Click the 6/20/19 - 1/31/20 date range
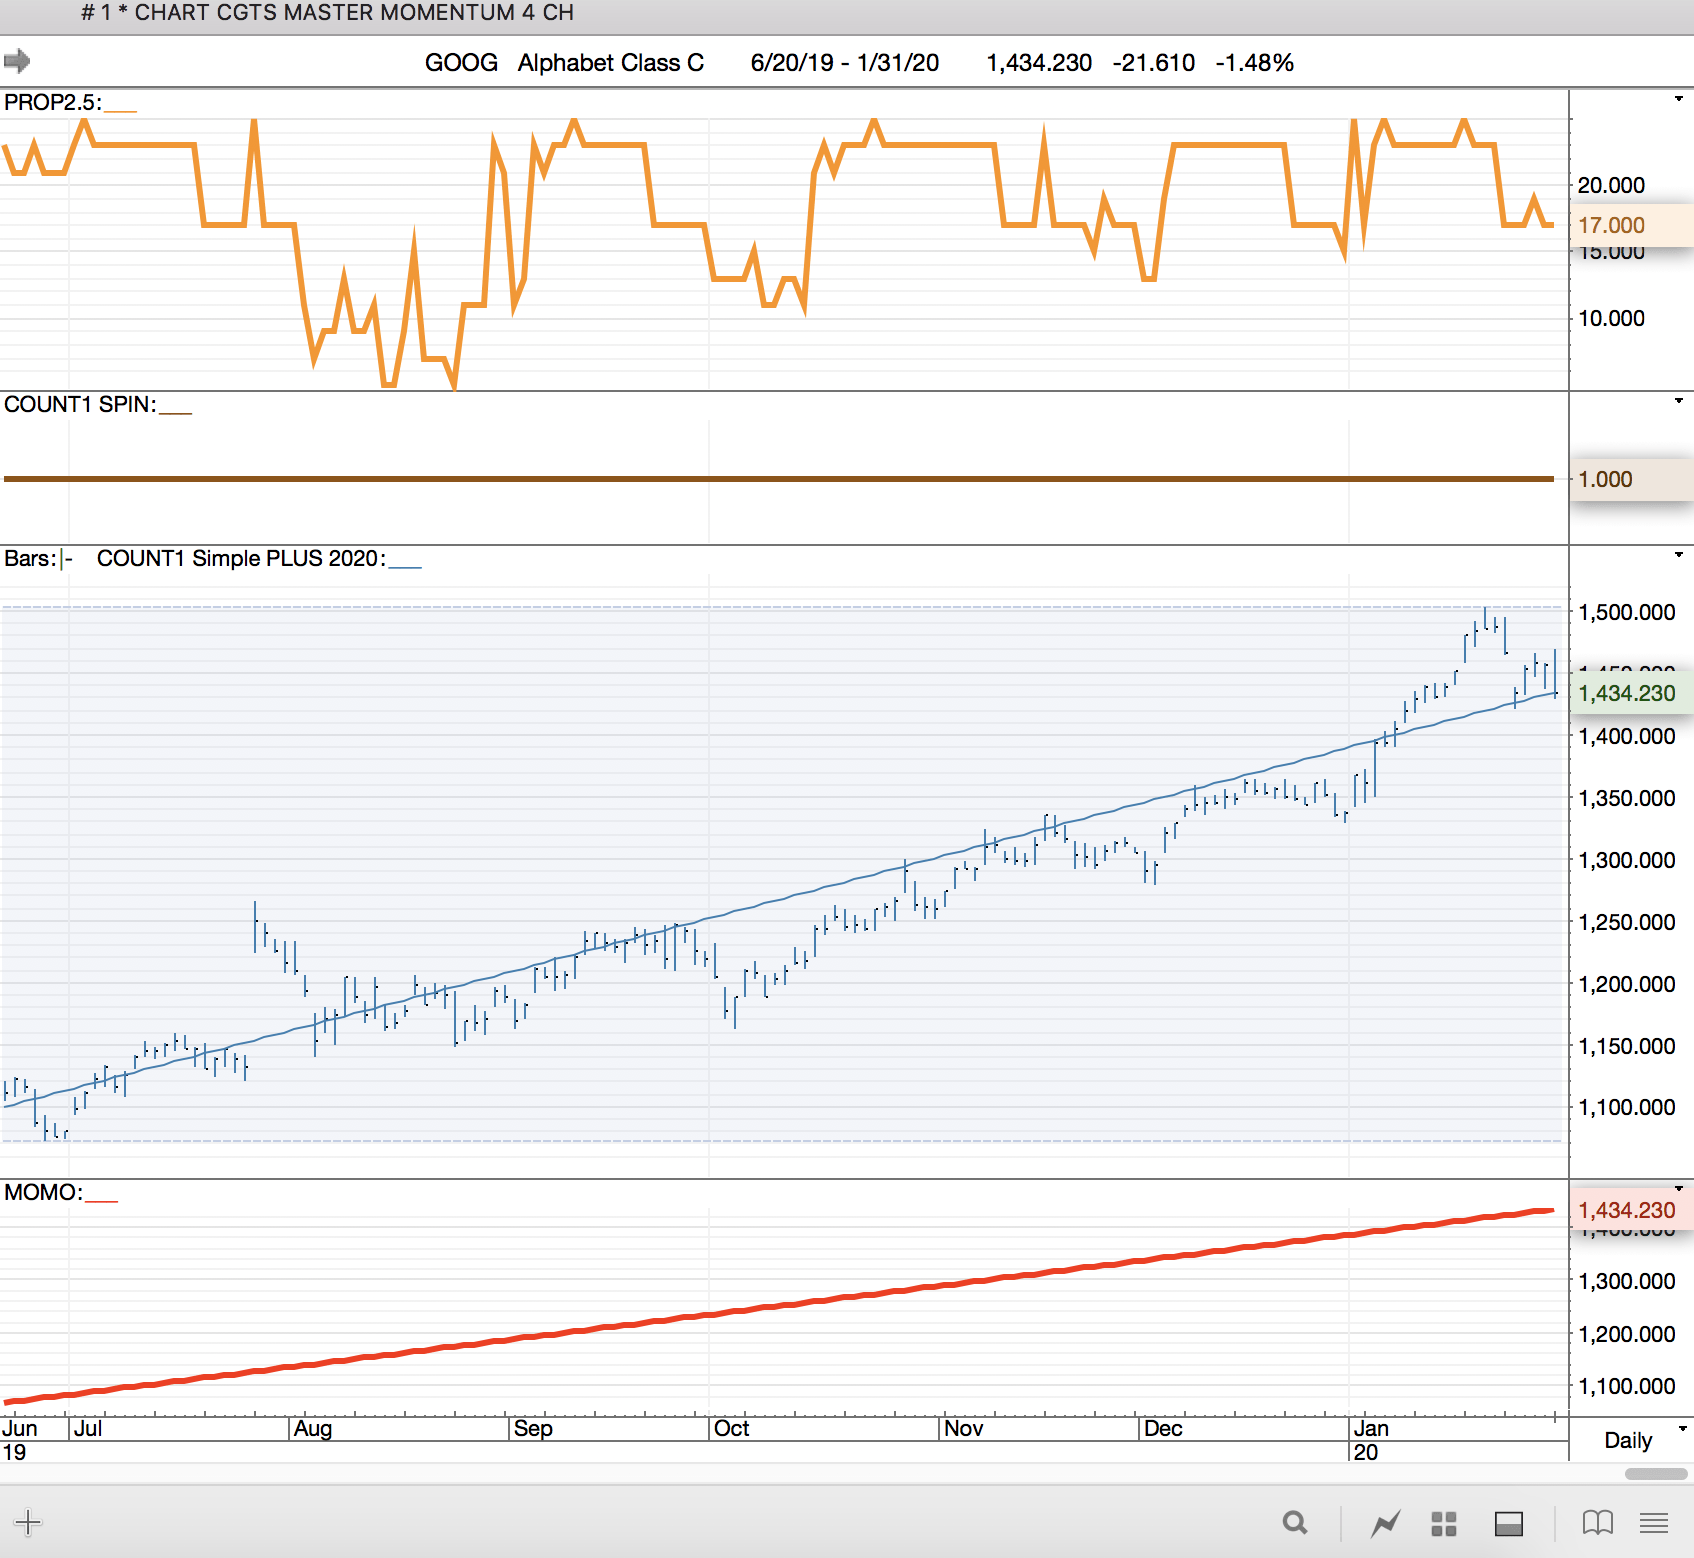This screenshot has height=1558, width=1694. click(x=844, y=63)
